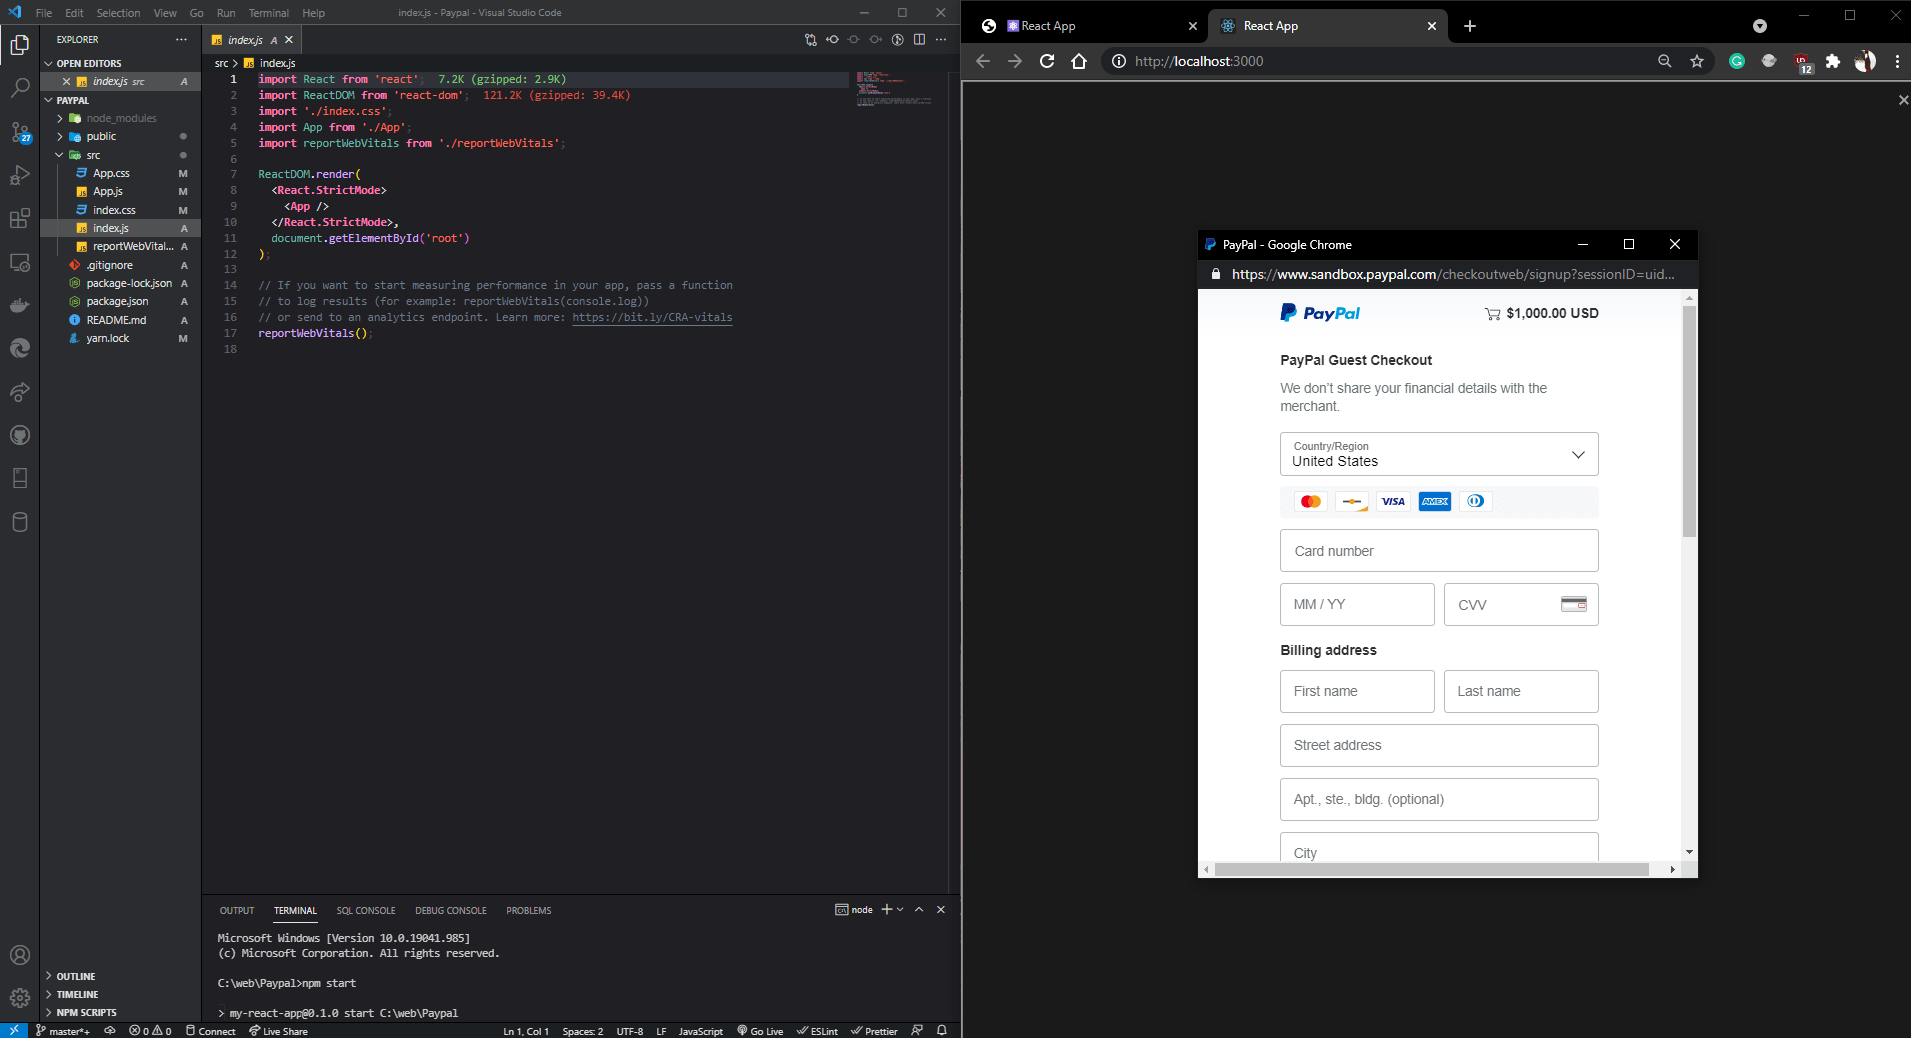The image size is (1911, 1038).
Task: Maximize the panel with the chevron-up icon
Action: [x=919, y=909]
